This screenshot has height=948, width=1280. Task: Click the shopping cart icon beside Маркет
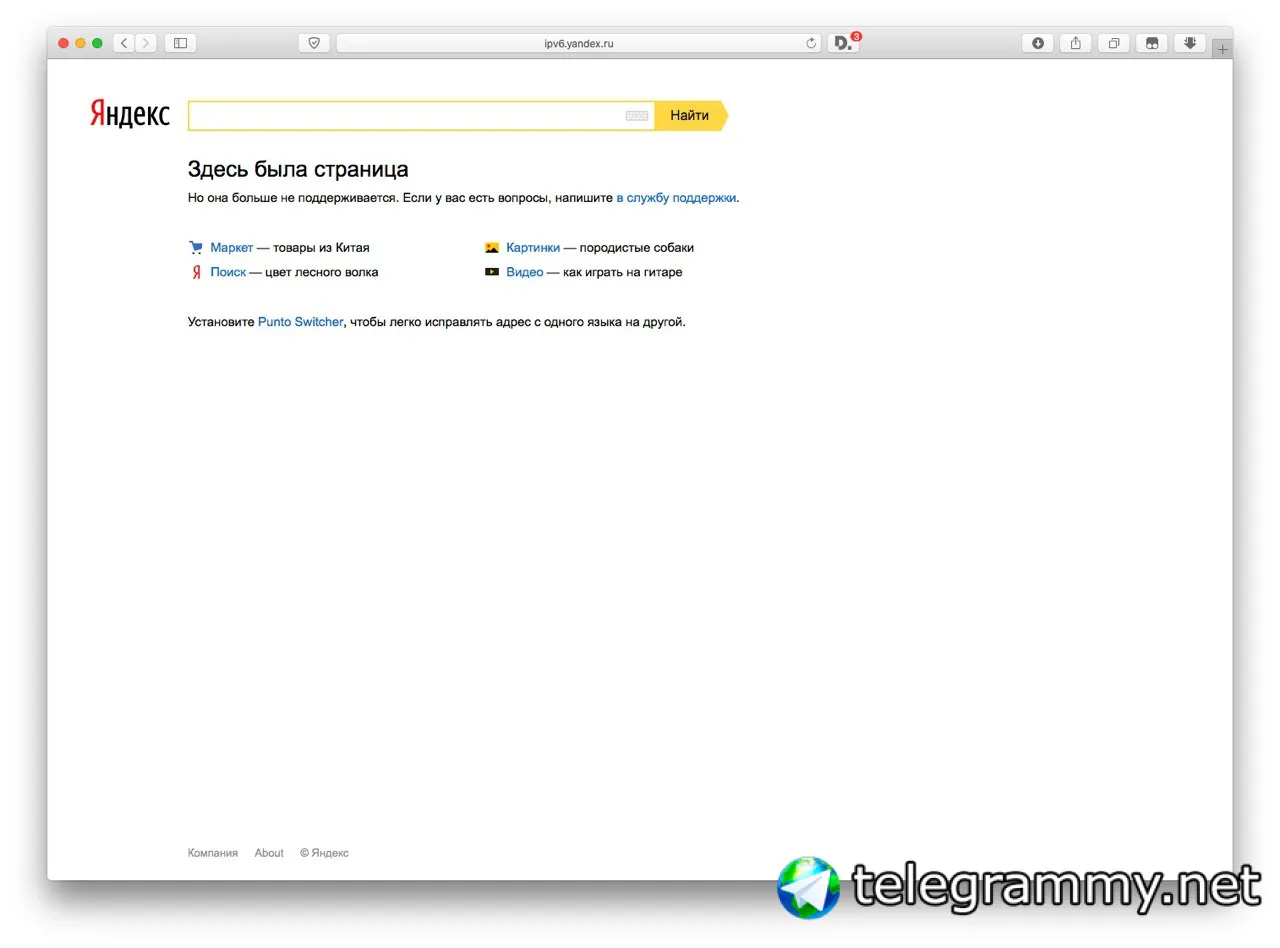pos(196,248)
